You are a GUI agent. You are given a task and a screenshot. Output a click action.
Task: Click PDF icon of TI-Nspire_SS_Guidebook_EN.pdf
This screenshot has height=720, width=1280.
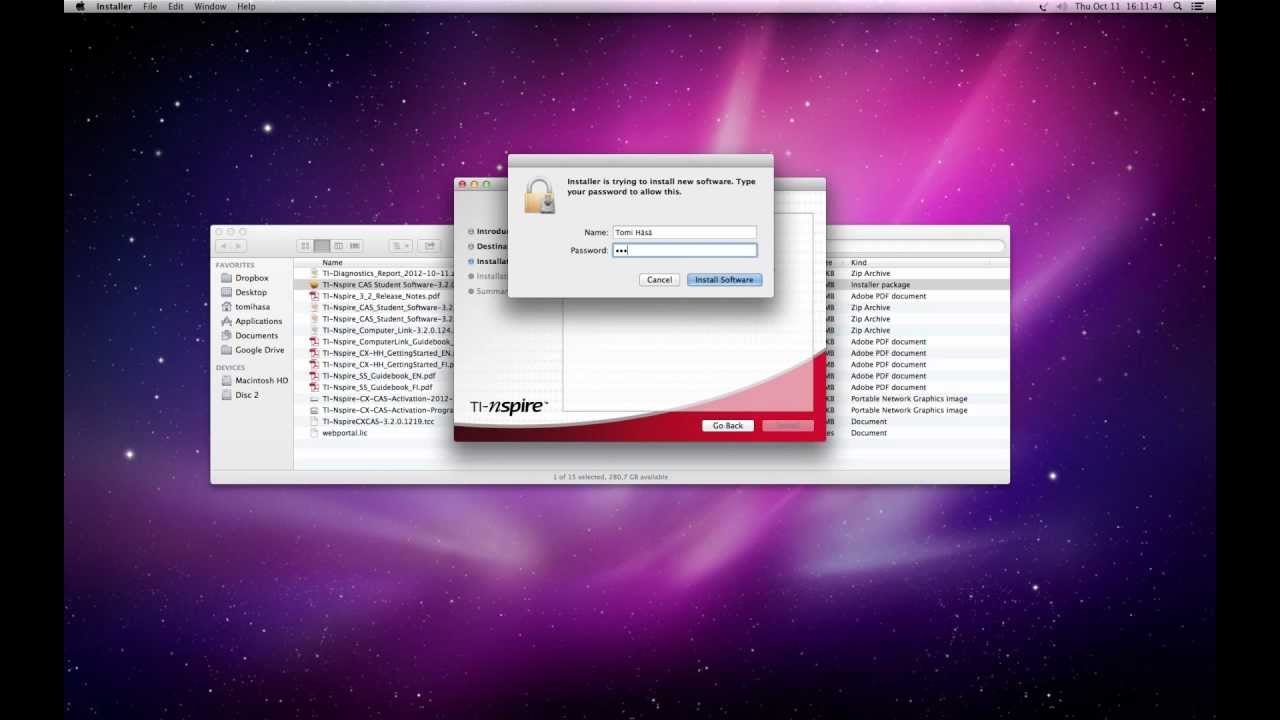click(x=314, y=376)
